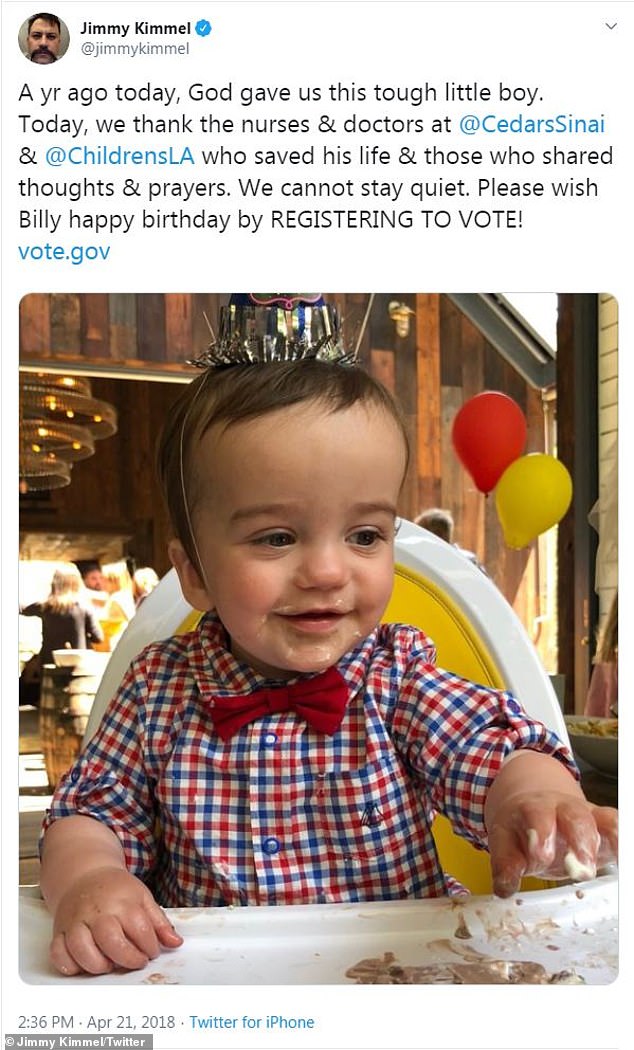Click the blue verified badge
634x1050 pixels.
click(204, 28)
